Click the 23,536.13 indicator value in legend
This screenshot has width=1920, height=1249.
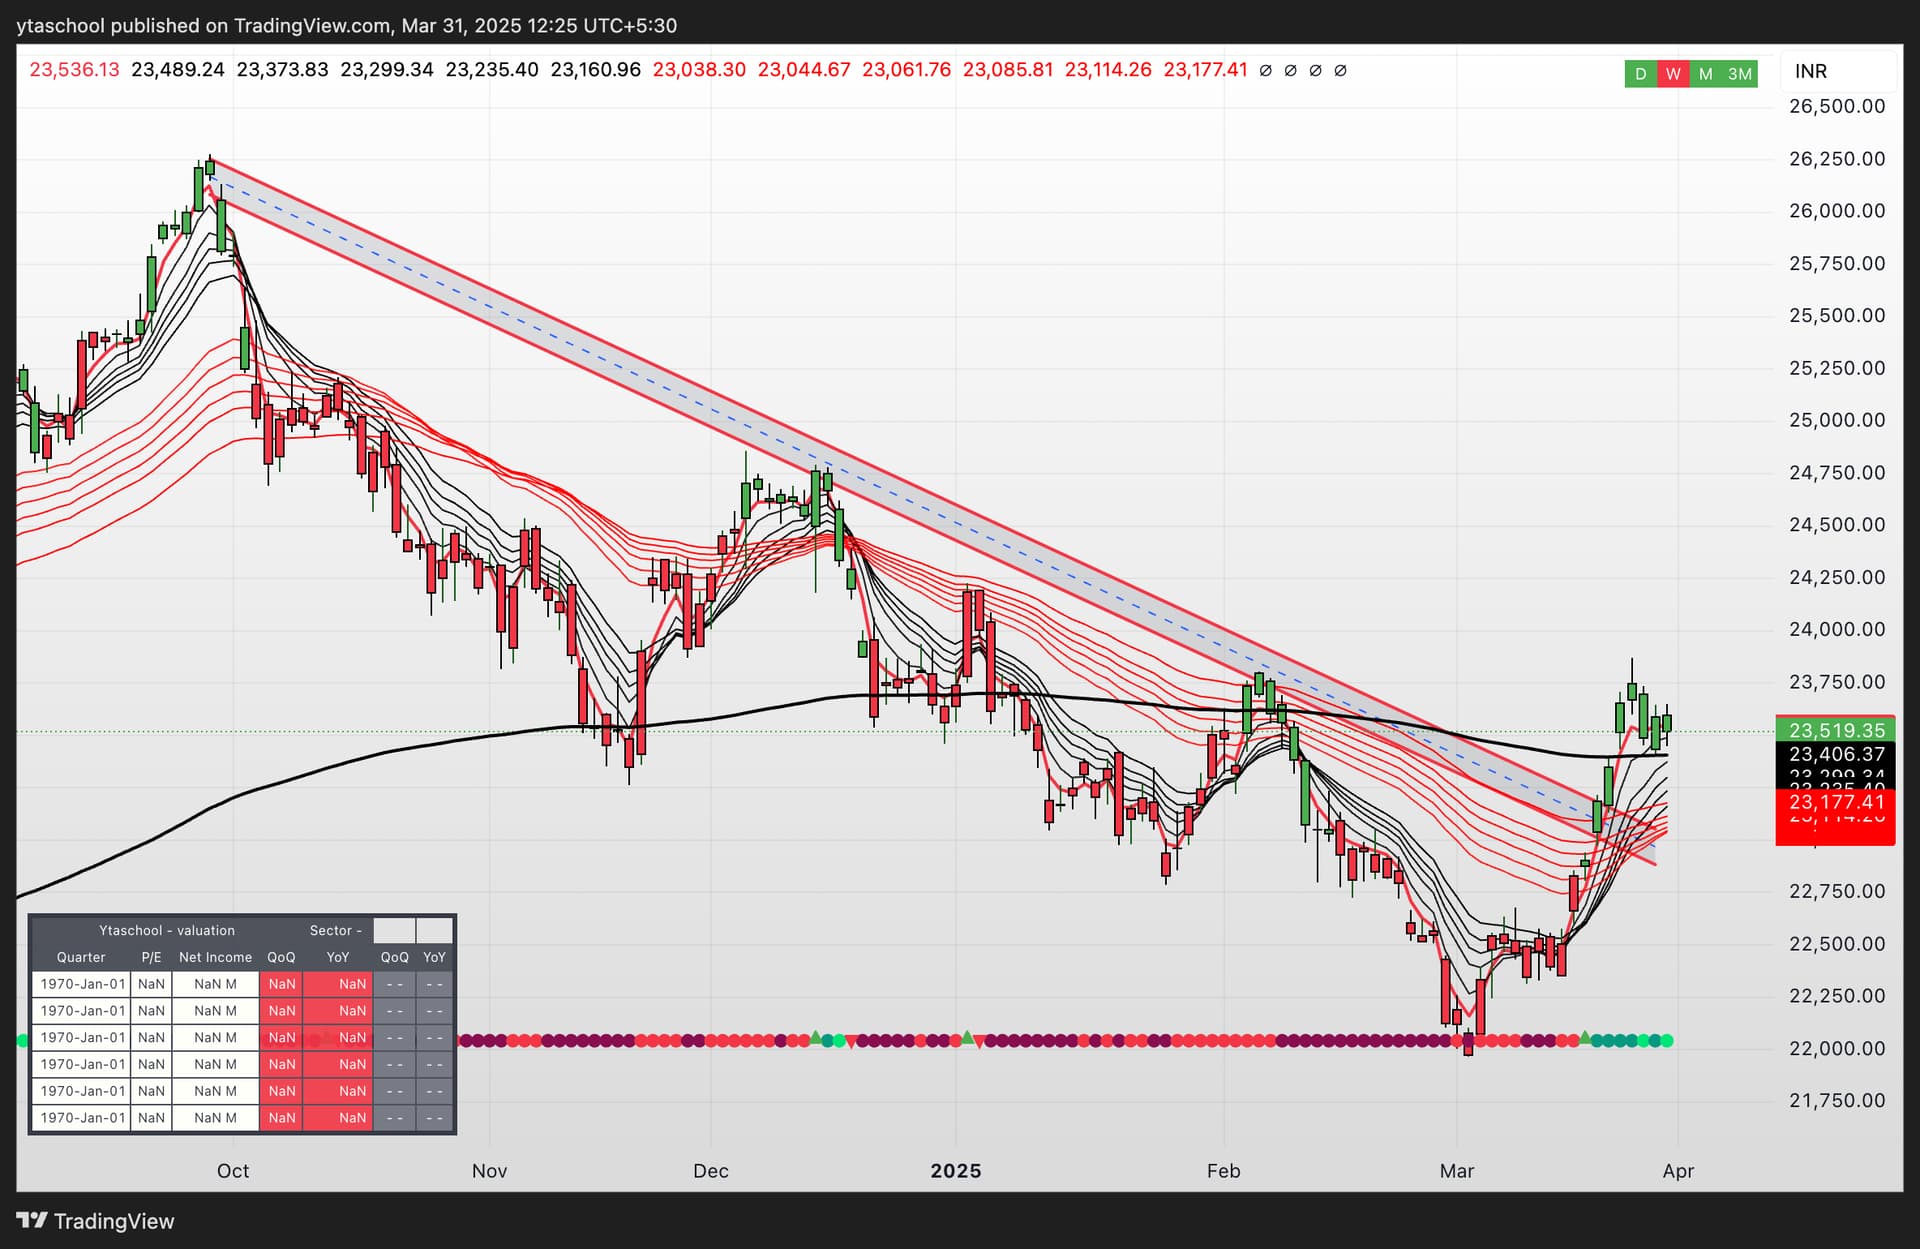click(74, 70)
